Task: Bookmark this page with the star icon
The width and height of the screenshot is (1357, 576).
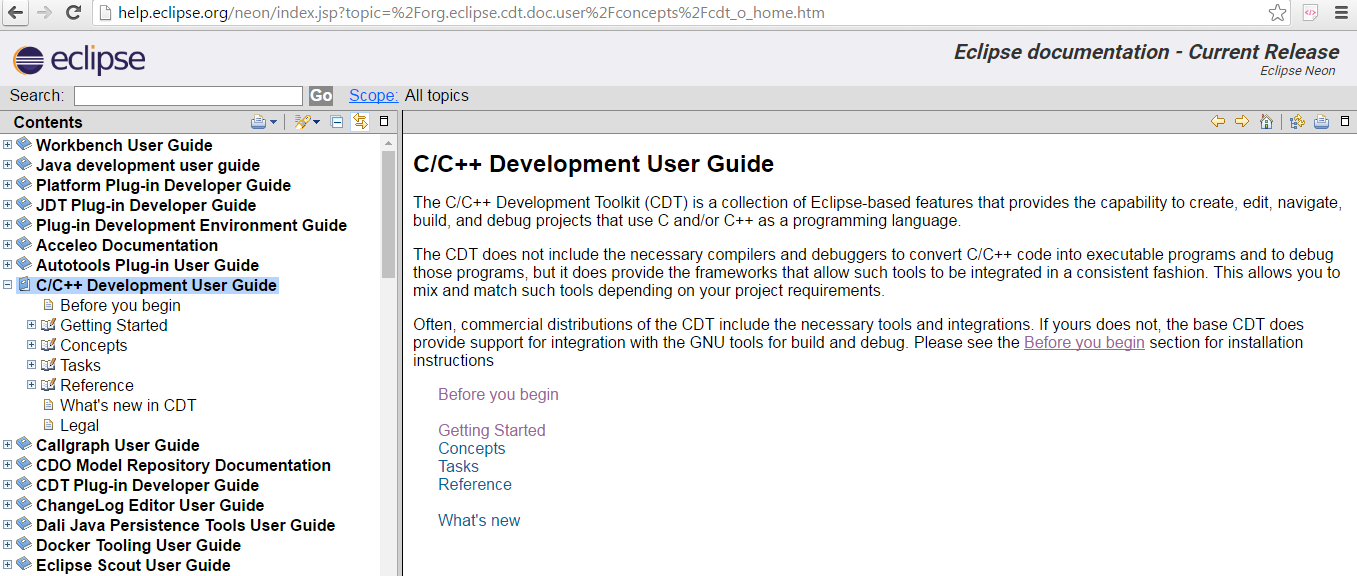Action: pos(1277,13)
